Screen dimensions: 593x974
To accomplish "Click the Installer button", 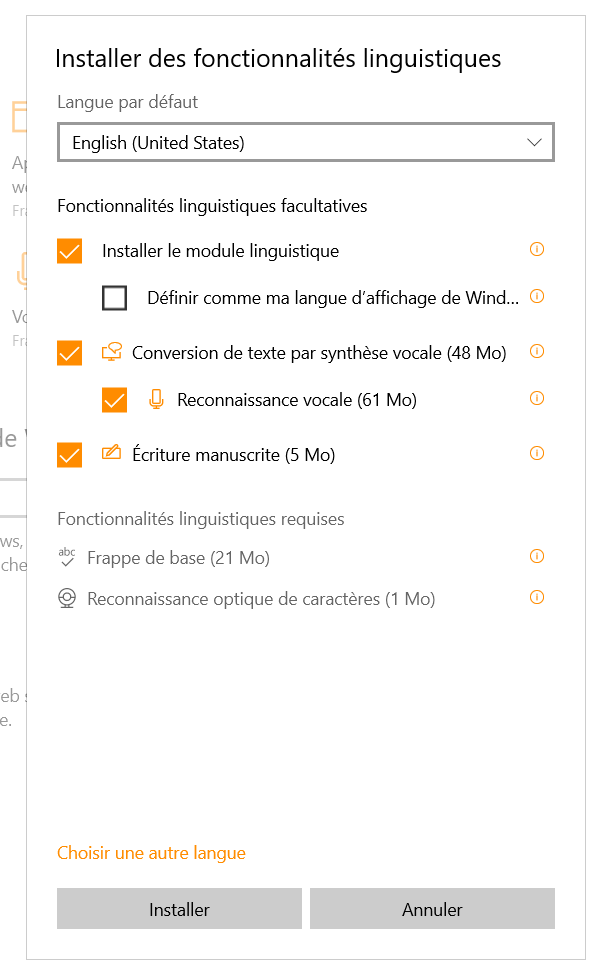I will tap(179, 908).
